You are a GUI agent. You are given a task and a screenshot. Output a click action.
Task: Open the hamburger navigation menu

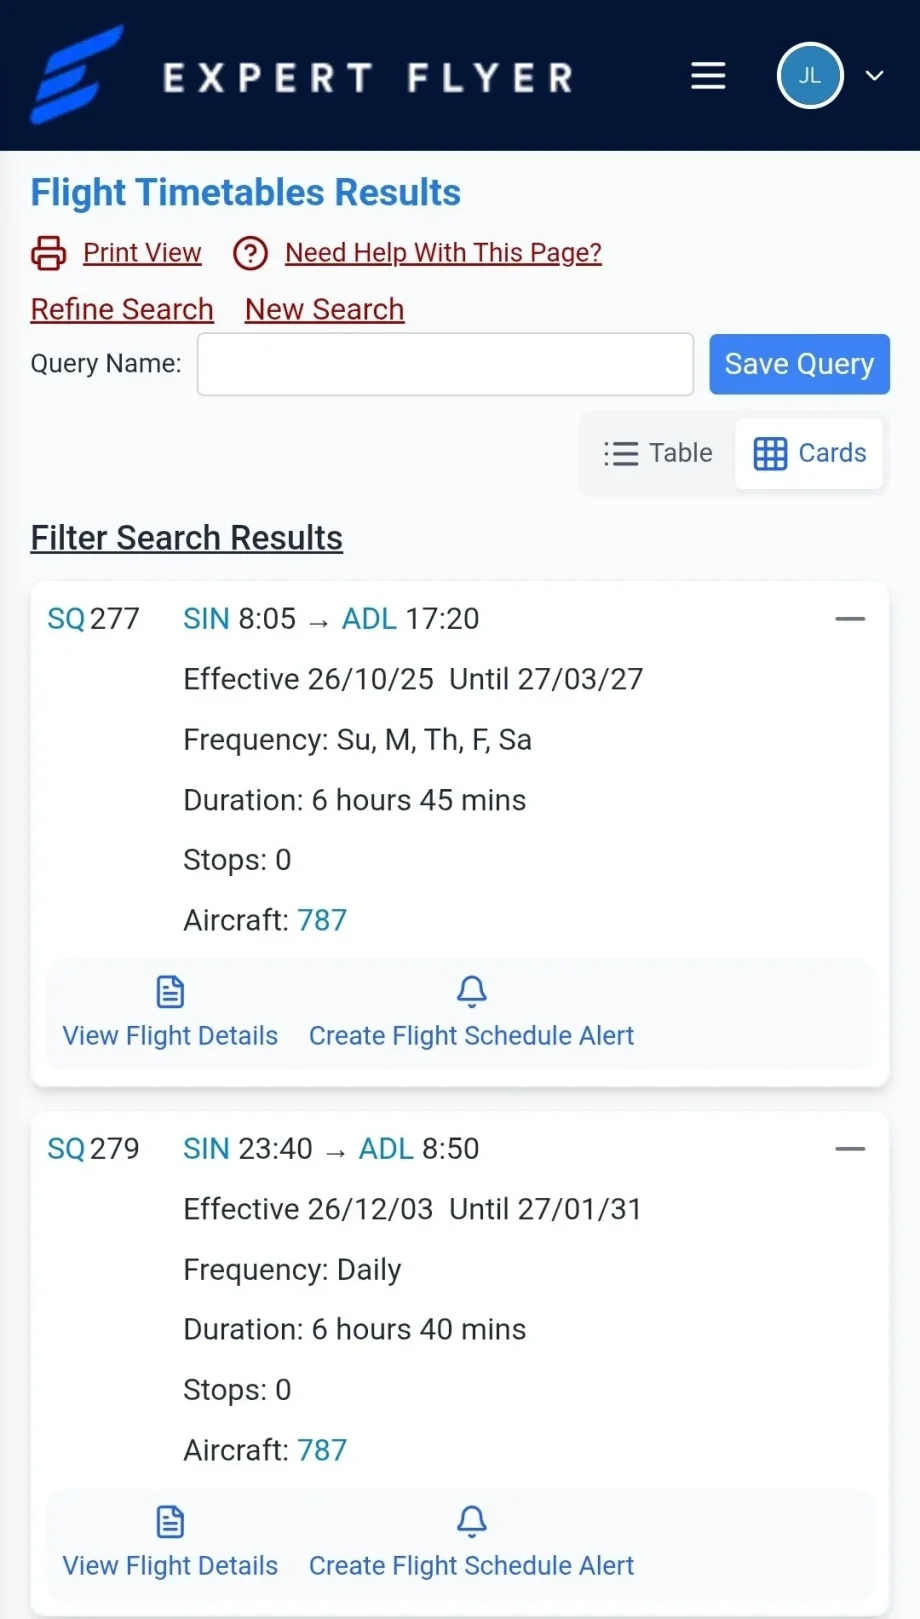[708, 75]
